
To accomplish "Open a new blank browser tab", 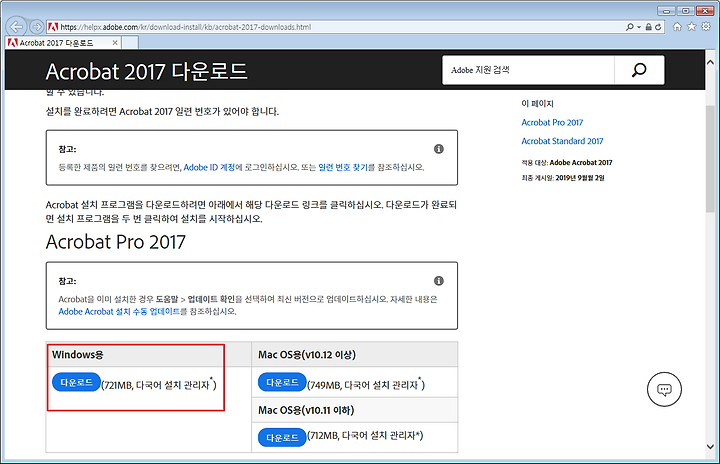I will pyautogui.click(x=130, y=43).
